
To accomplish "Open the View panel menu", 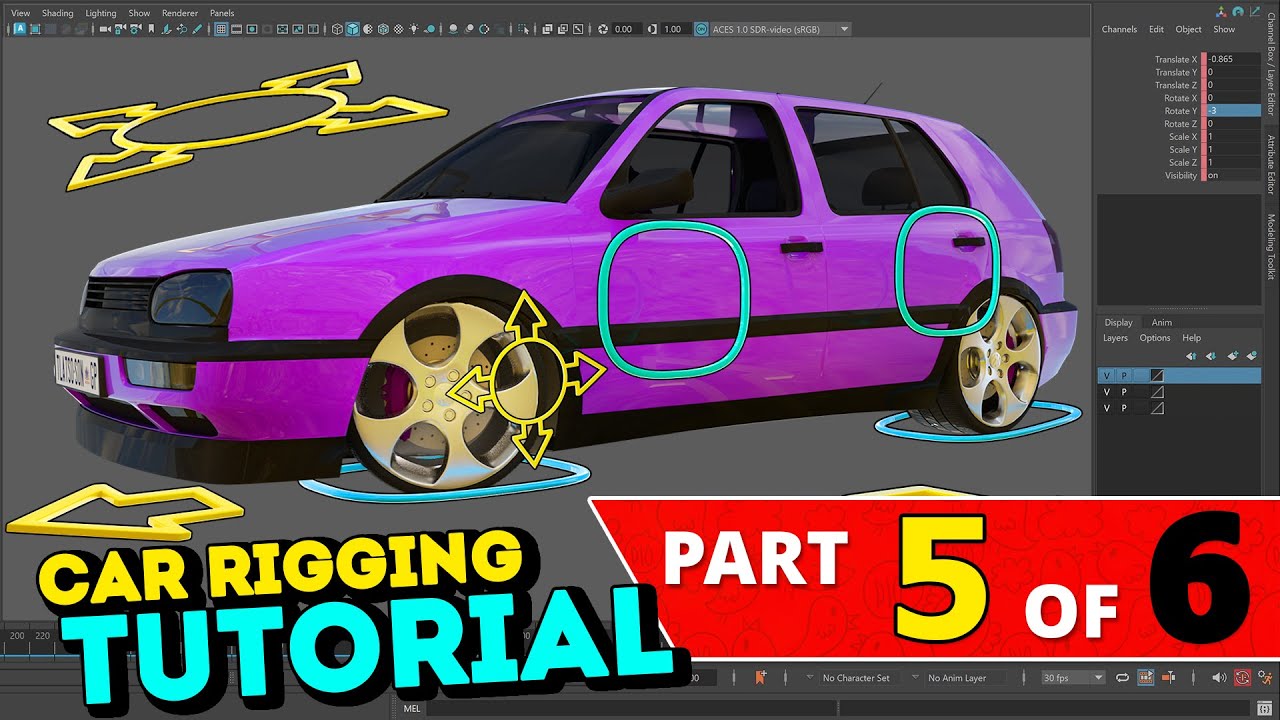I will [x=20, y=13].
